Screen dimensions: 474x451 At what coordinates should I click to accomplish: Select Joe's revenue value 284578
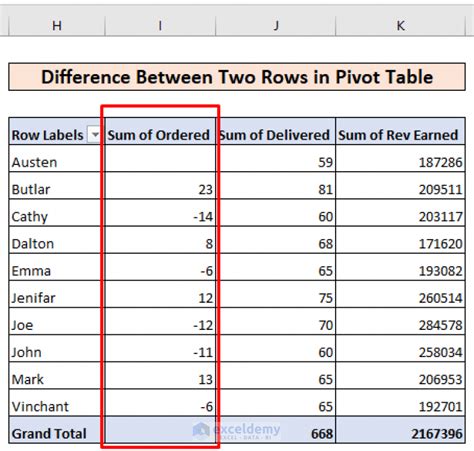(x=400, y=321)
